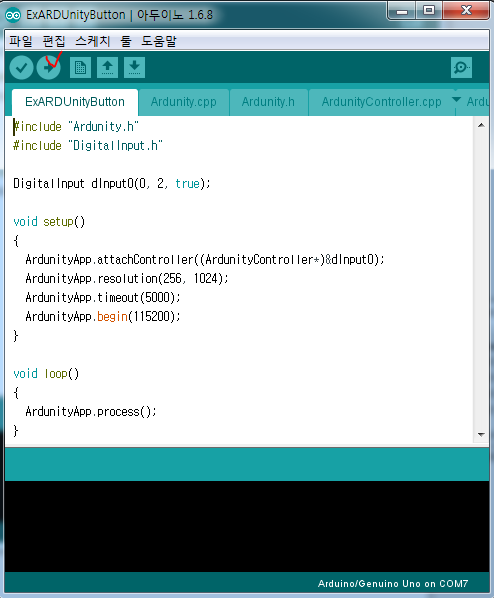
Task: Click the editor scrollbar up arrow
Action: pyautogui.click(x=481, y=125)
